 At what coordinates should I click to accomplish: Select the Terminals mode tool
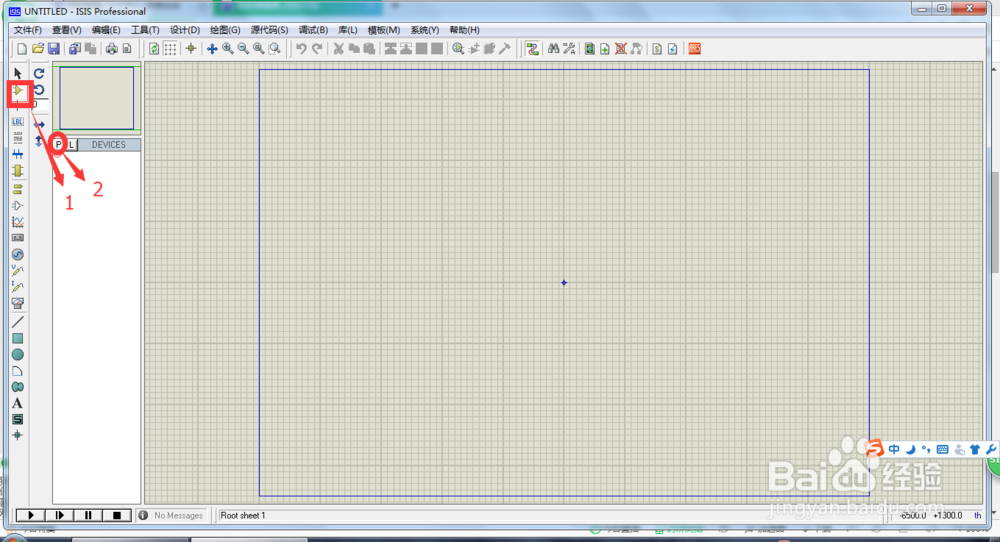tap(18, 189)
